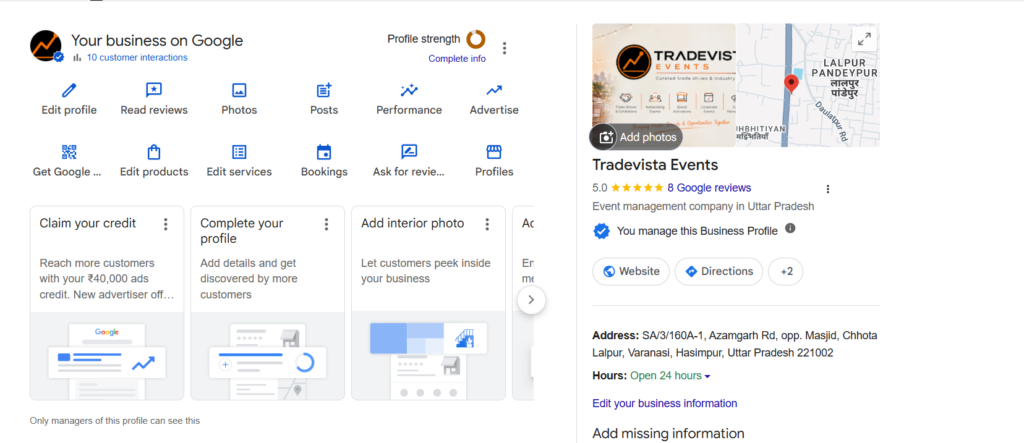Open the Complete your profile card
This screenshot has height=443, width=1024.
point(268,303)
